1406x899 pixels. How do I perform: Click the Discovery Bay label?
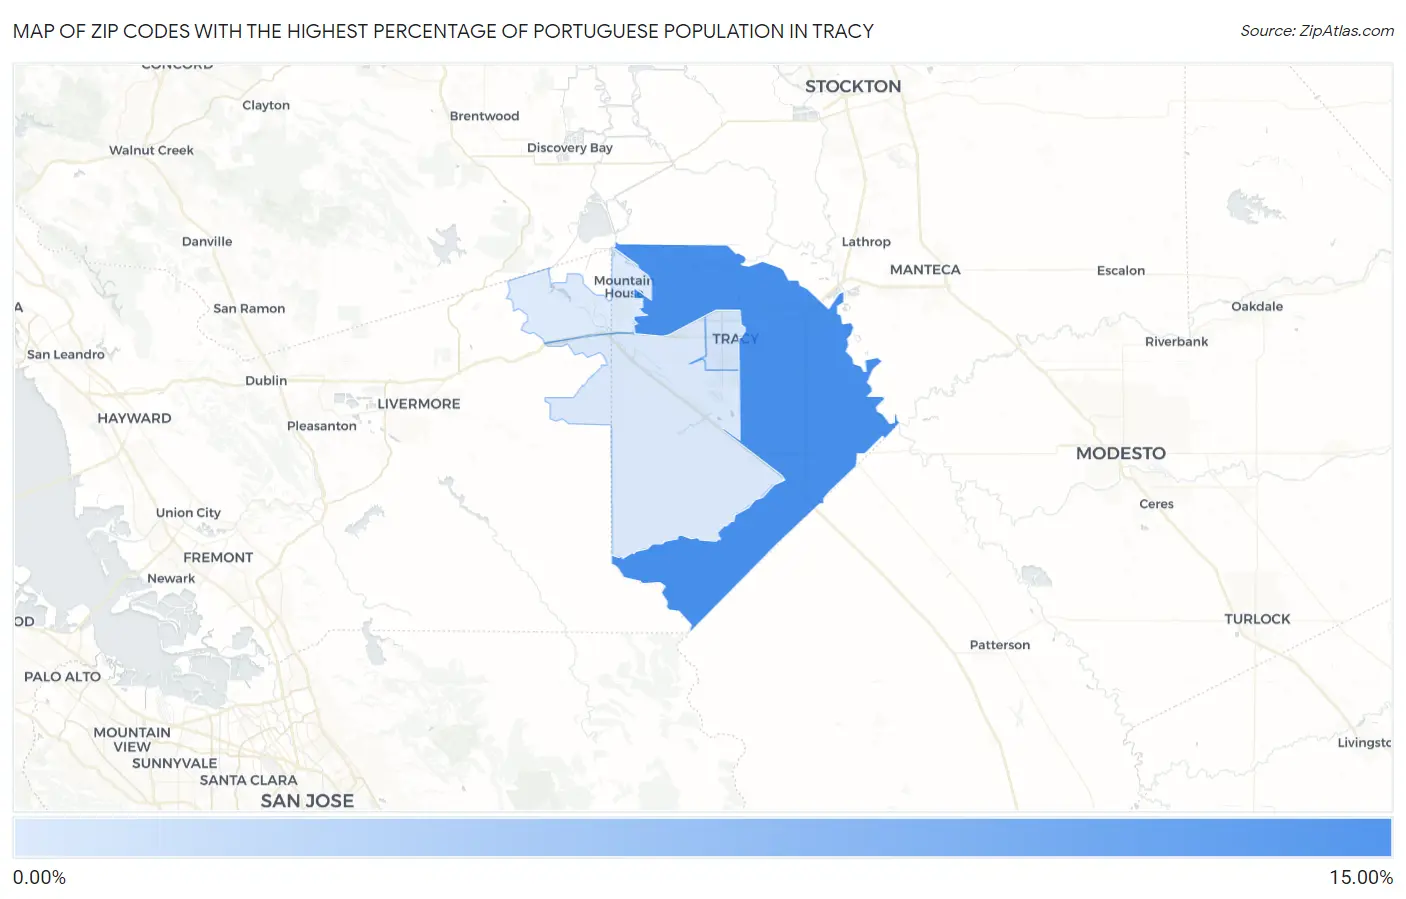pyautogui.click(x=570, y=148)
